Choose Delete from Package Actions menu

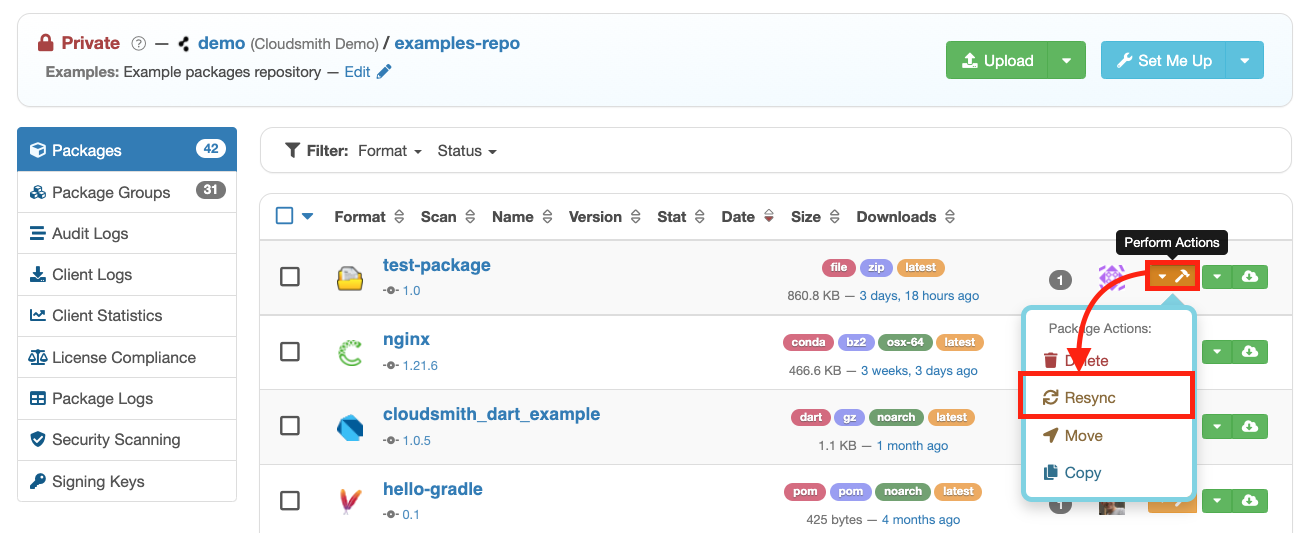click(1075, 360)
